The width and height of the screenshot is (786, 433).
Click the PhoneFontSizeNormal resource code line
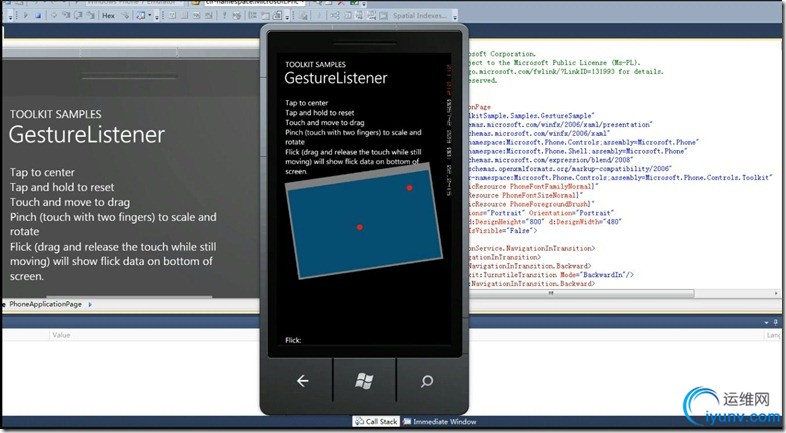(x=526, y=195)
